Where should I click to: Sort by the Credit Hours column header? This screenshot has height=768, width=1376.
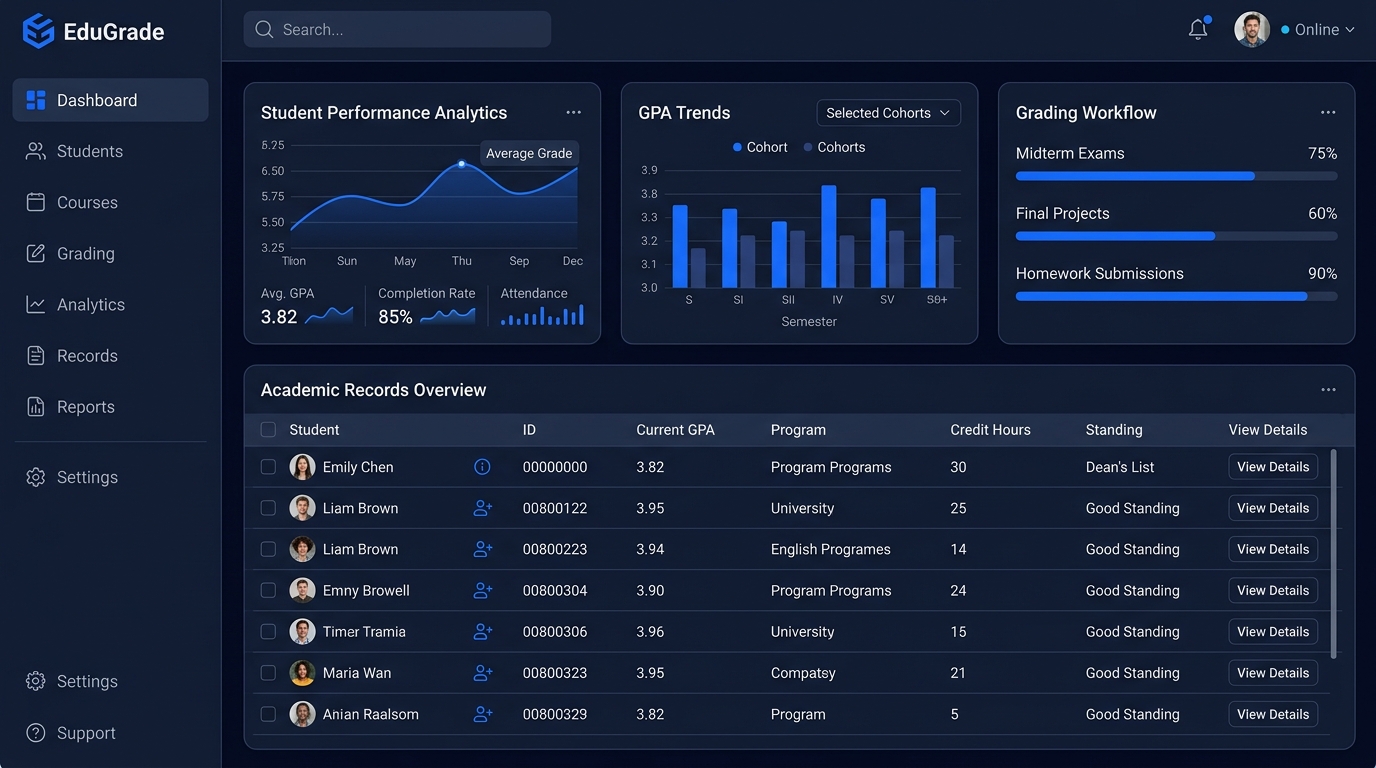[990, 430]
